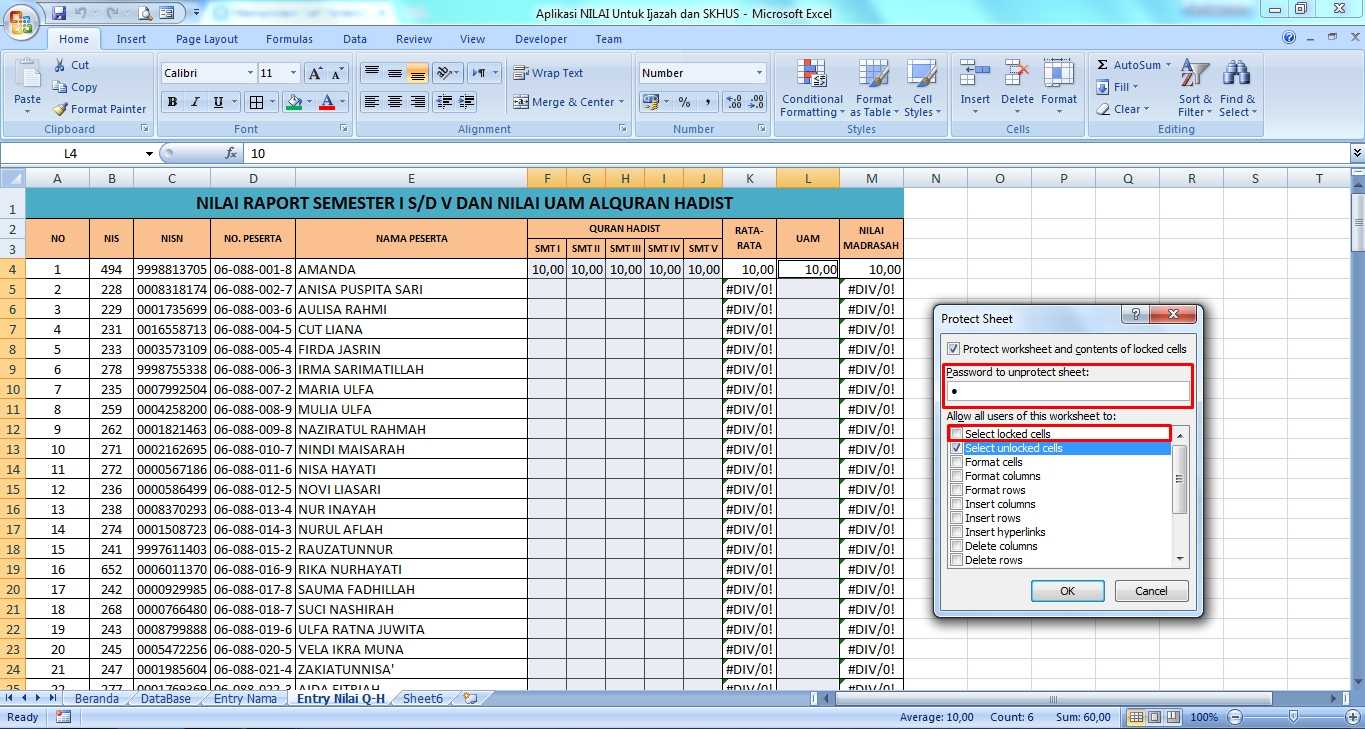Switch to the DataBase sheet tab
1365x729 pixels.
(165, 699)
